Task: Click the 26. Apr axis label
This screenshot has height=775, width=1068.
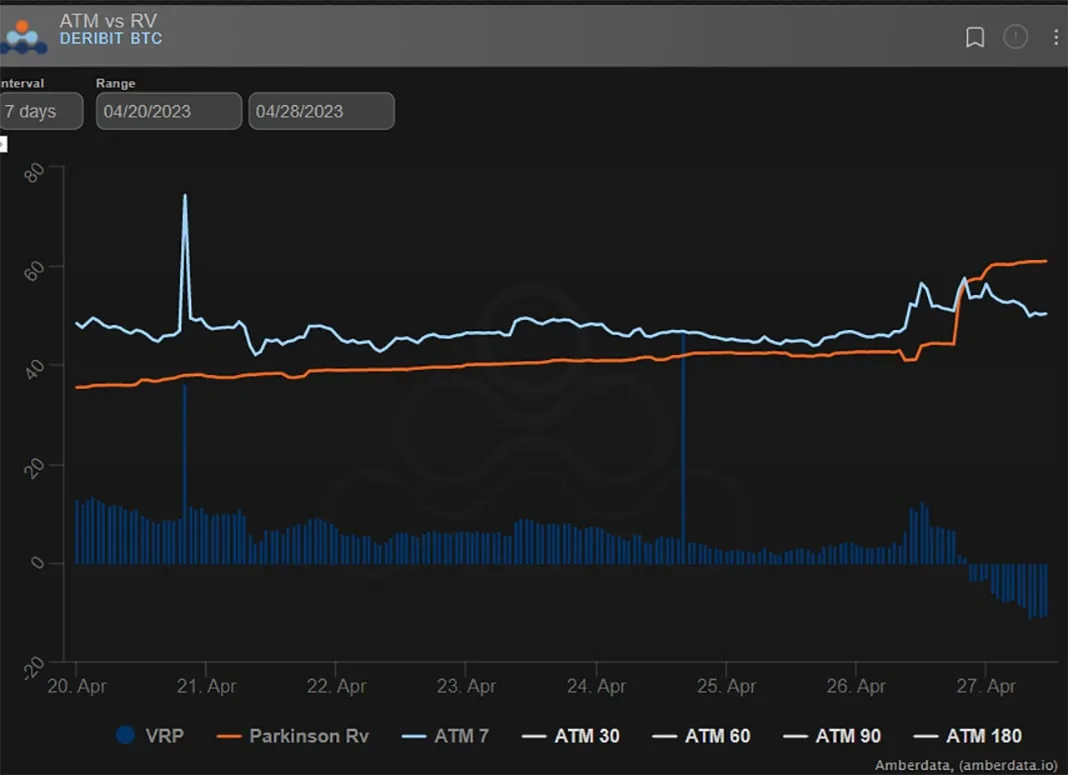Action: [856, 686]
